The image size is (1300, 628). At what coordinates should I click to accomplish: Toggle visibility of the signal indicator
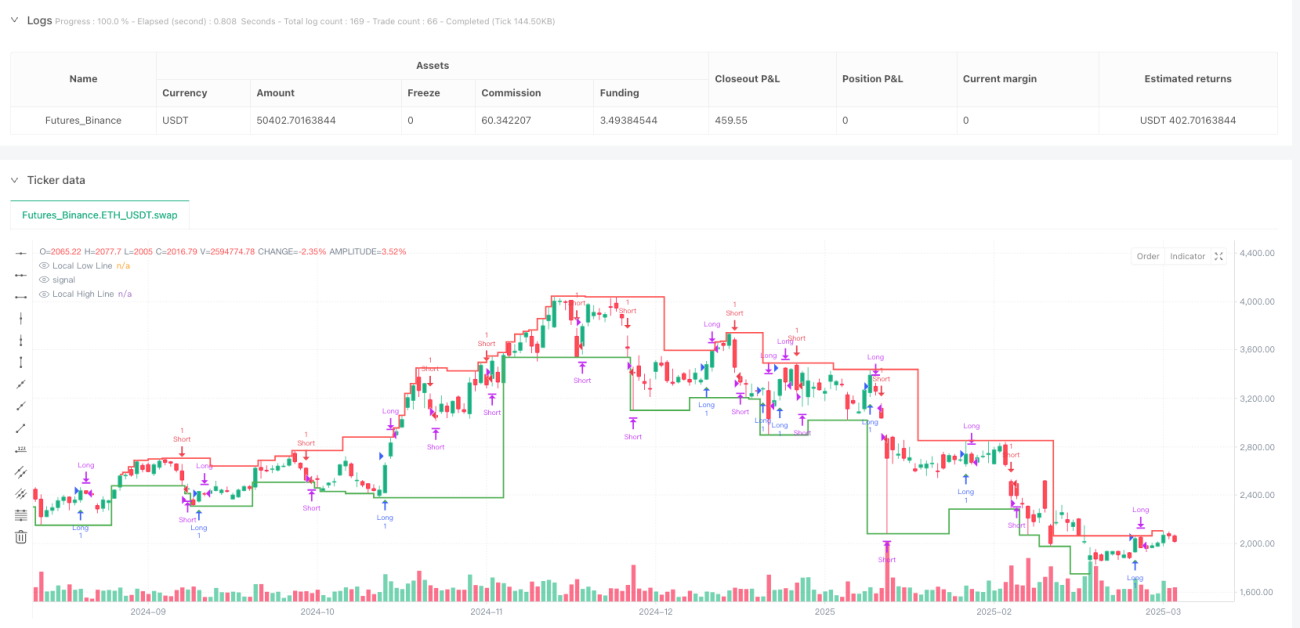point(43,280)
